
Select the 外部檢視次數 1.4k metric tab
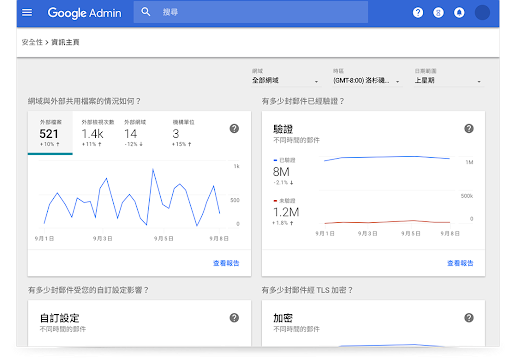pyautogui.click(x=97, y=133)
